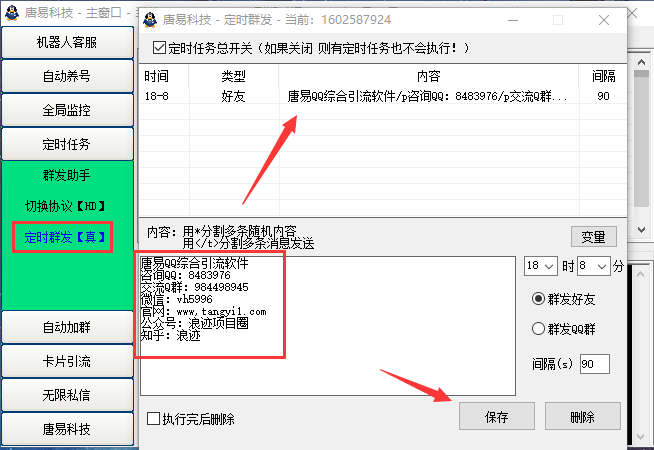
Task: Click the 时间 column header
Action: click(x=164, y=76)
